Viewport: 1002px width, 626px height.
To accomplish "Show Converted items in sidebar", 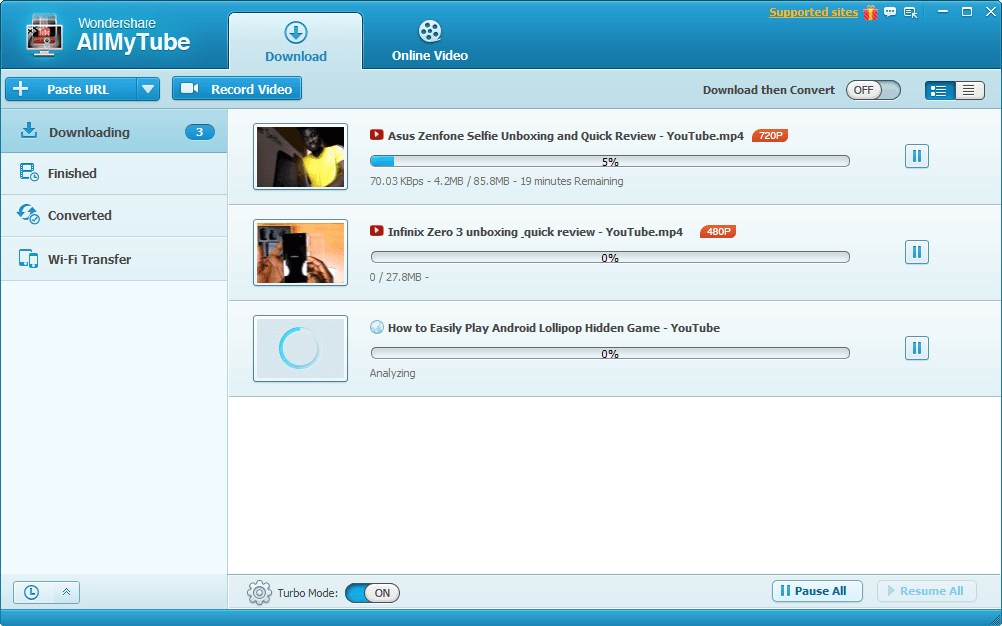I will pos(114,215).
